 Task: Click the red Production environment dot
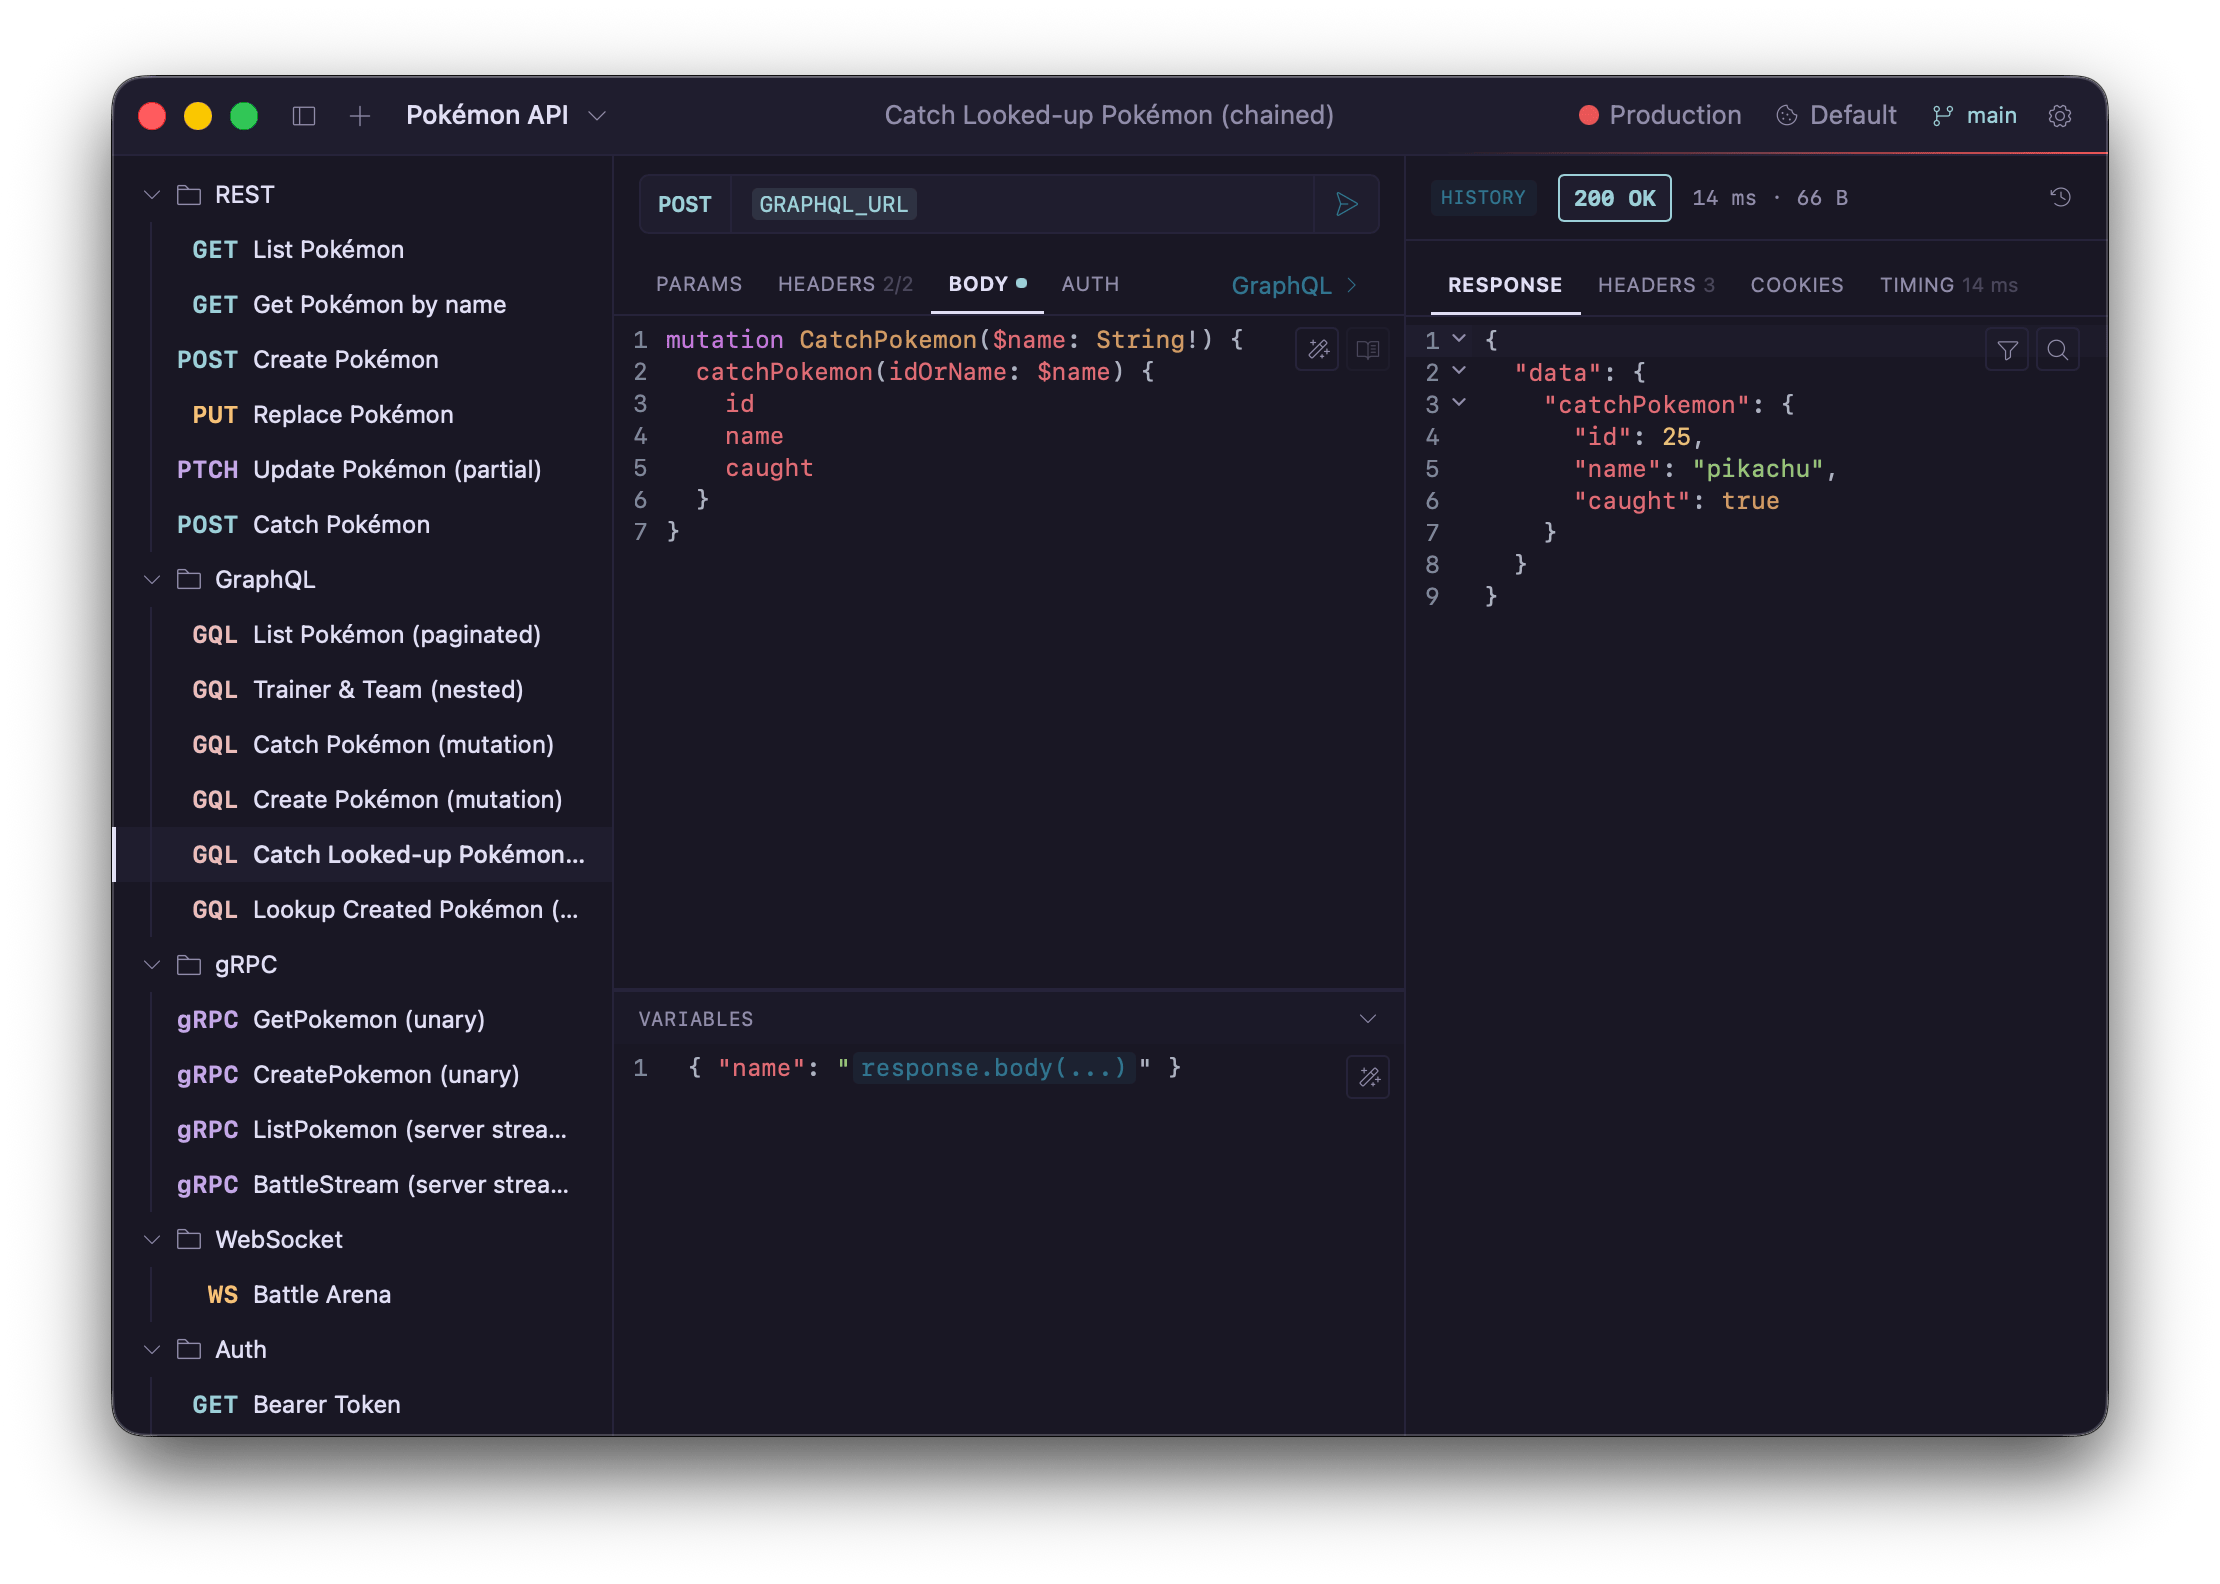1588,115
